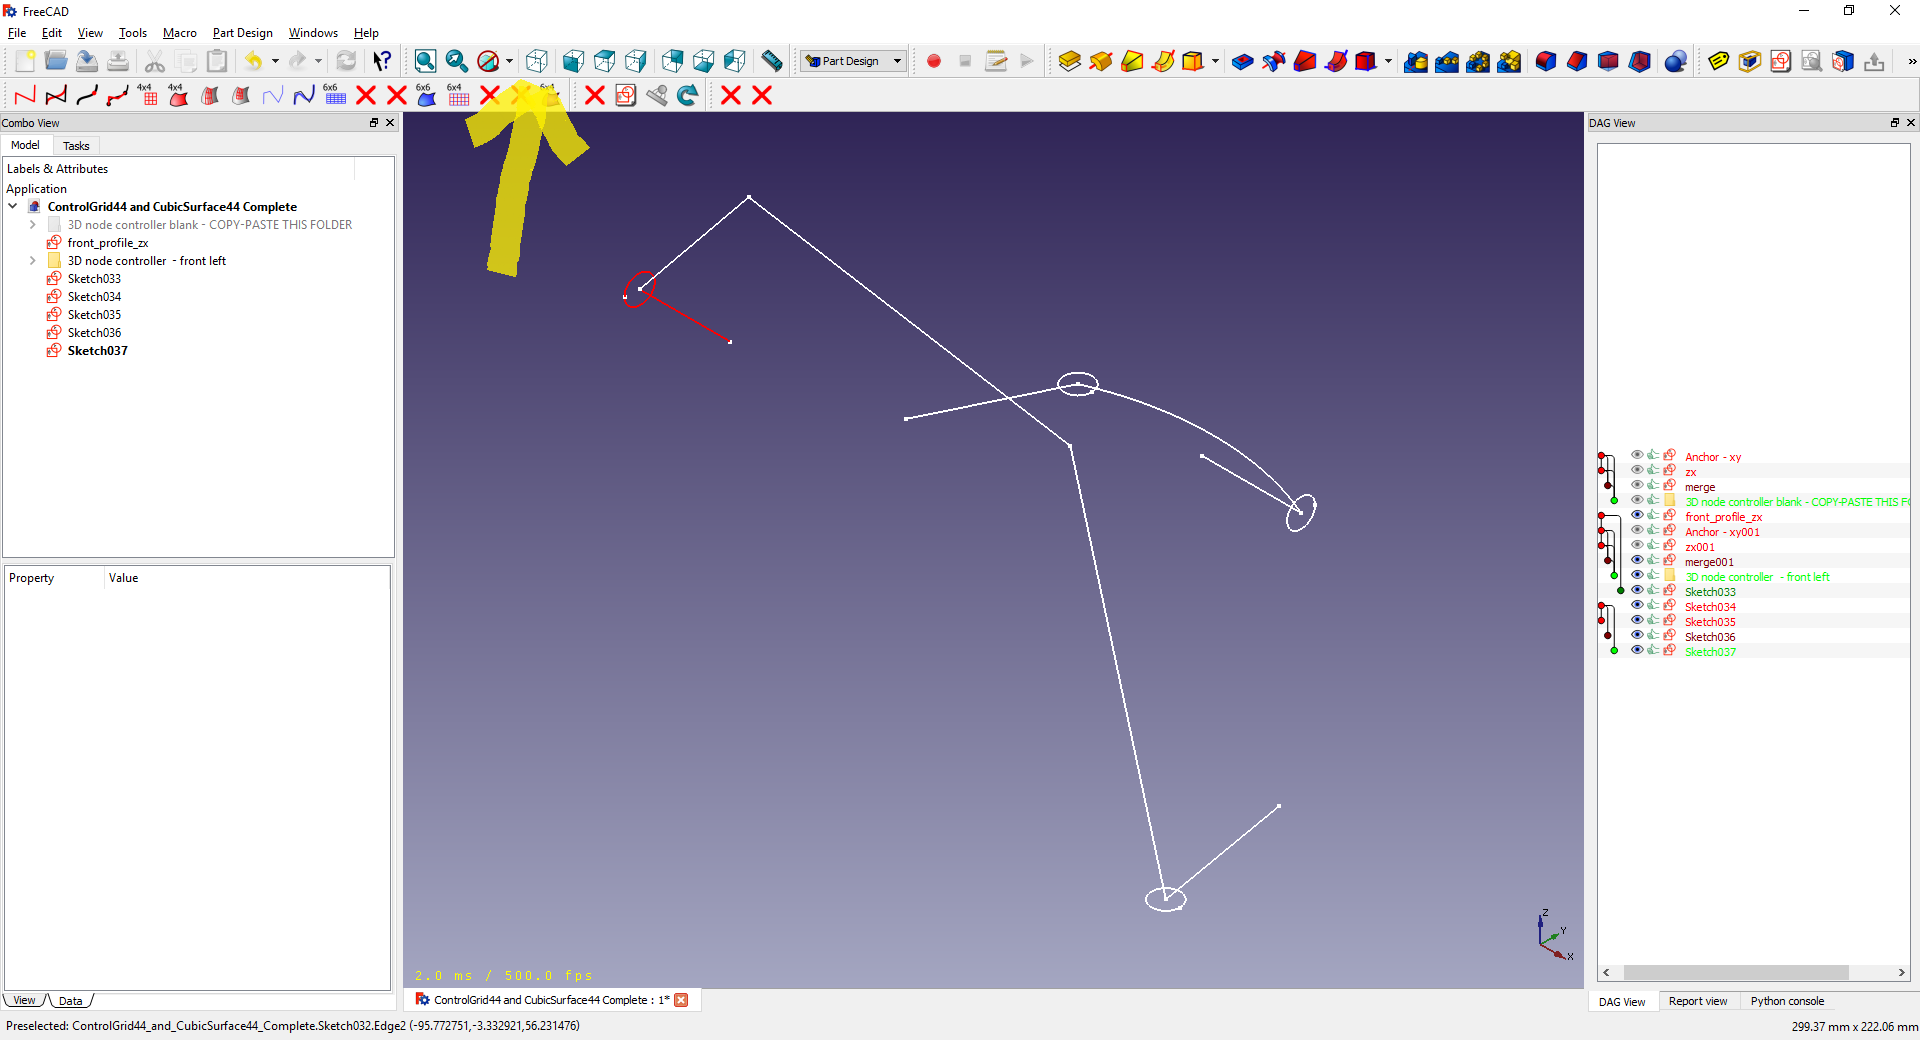Image resolution: width=1920 pixels, height=1040 pixels.
Task: Toggle visibility eye for Sketch033 in DAG
Action: coord(1637,590)
